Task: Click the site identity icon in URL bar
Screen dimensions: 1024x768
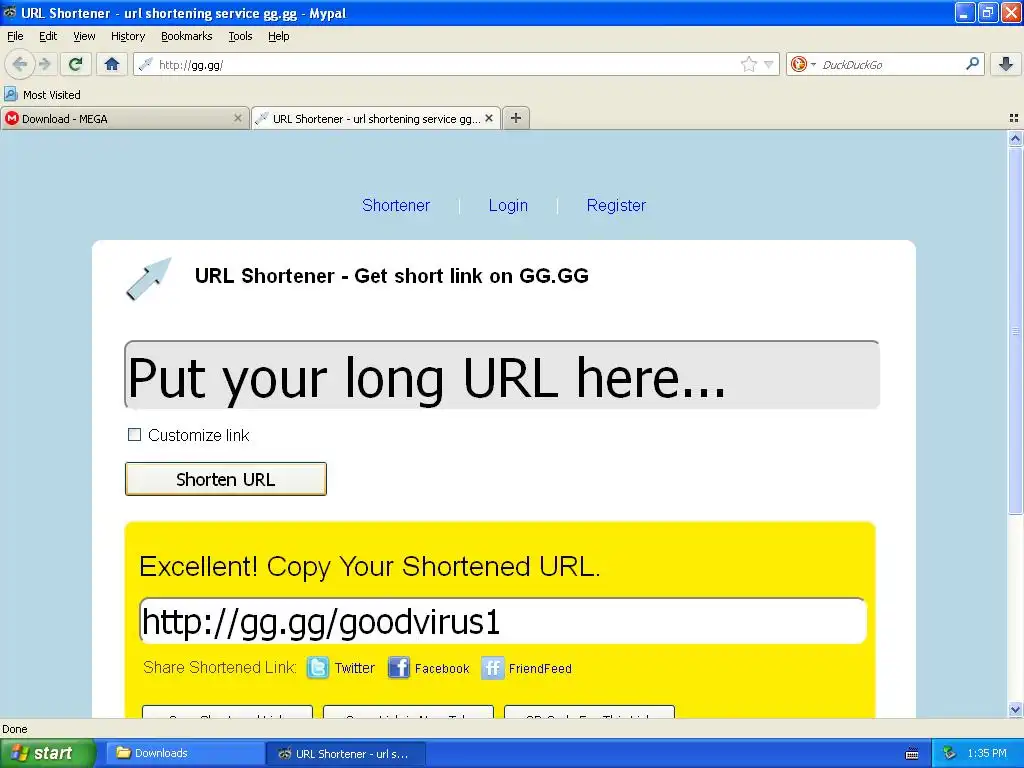Action: click(x=146, y=64)
